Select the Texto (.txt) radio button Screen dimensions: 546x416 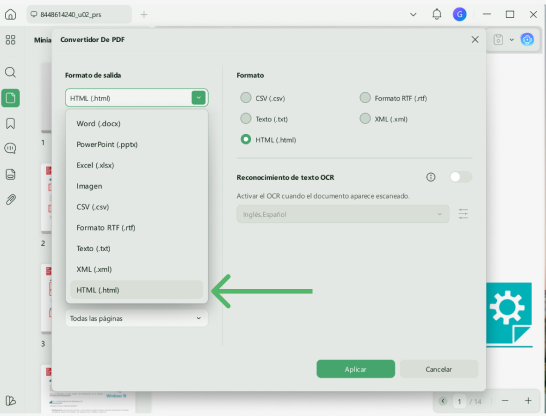pyautogui.click(x=246, y=118)
